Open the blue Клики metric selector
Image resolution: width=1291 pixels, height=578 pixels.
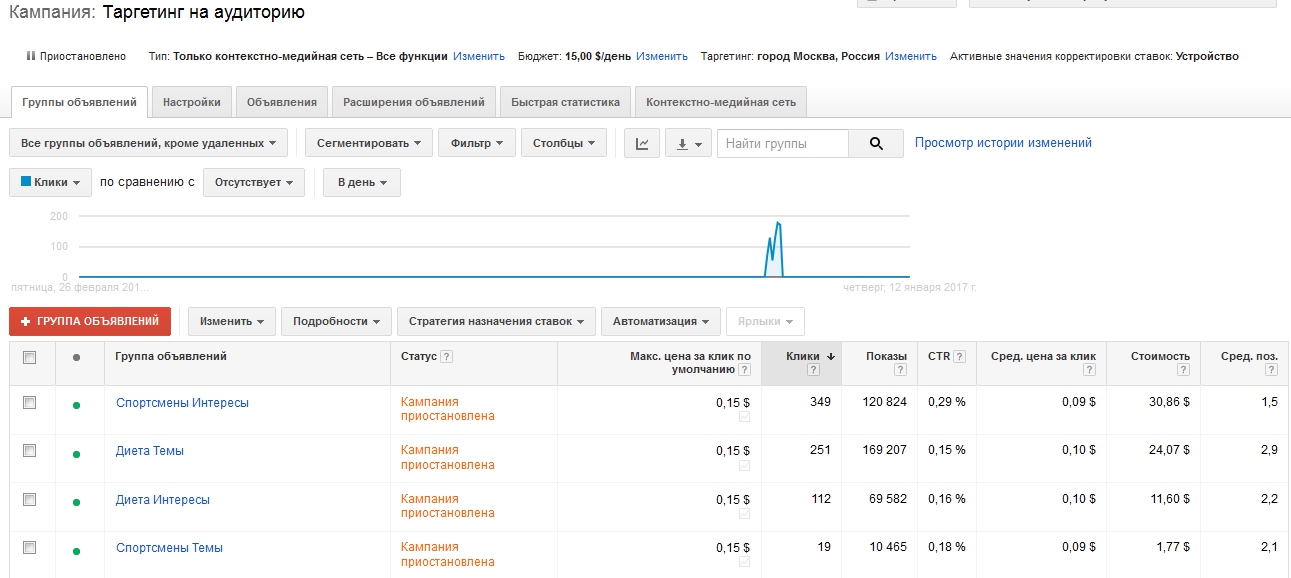coord(51,183)
